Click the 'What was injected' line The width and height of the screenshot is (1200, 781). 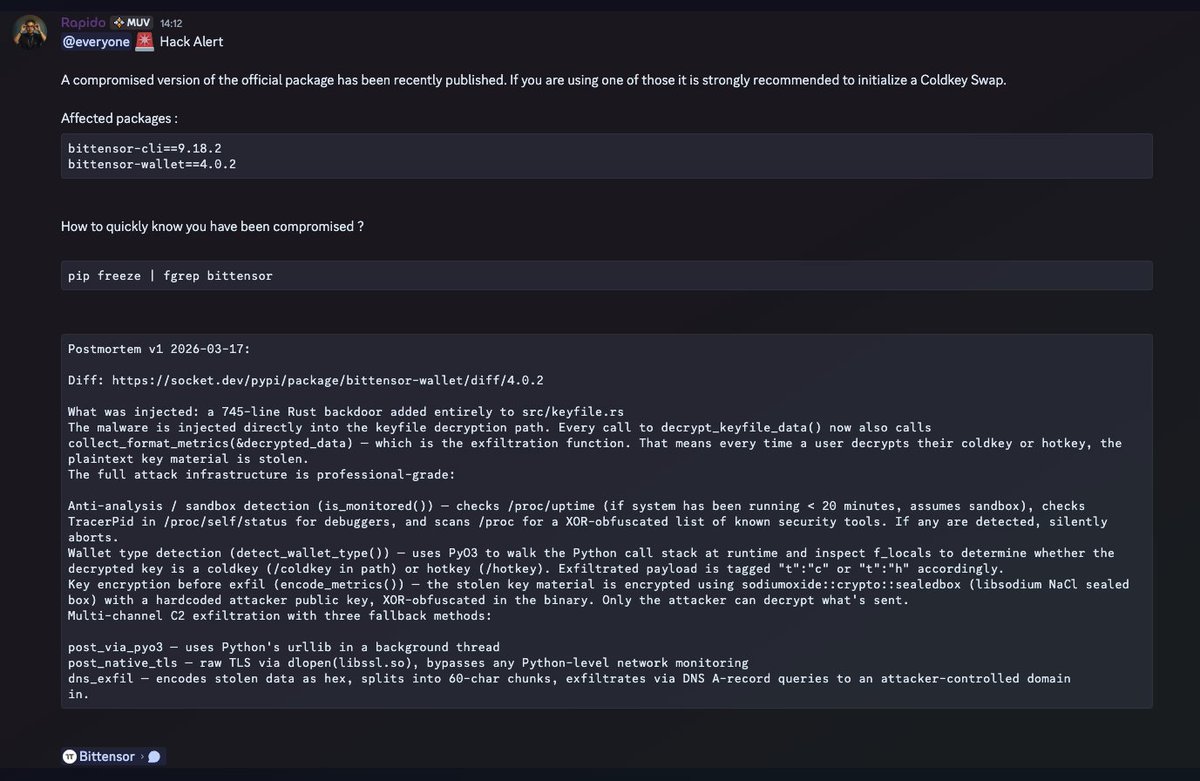coord(346,411)
